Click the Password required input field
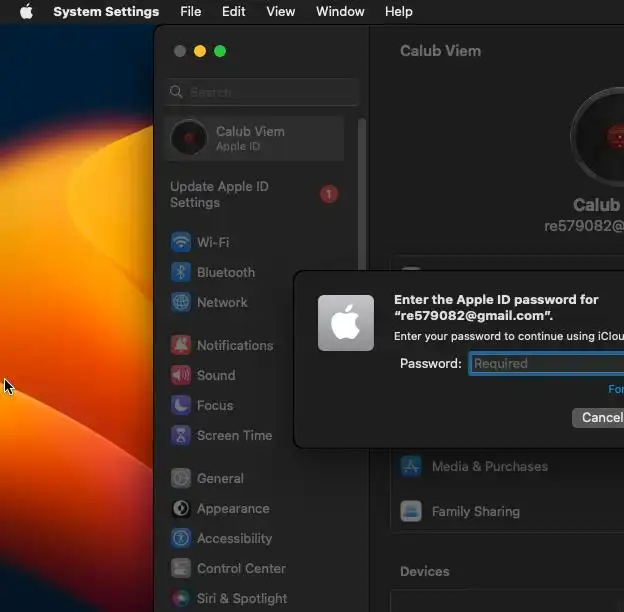 tap(546, 363)
